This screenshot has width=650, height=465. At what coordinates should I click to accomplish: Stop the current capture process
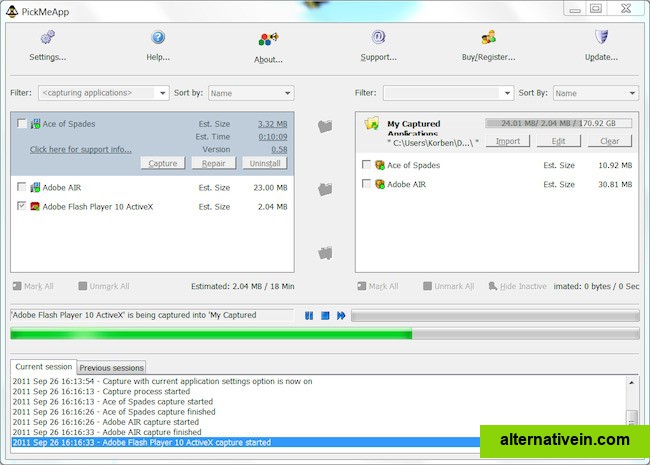[325, 316]
